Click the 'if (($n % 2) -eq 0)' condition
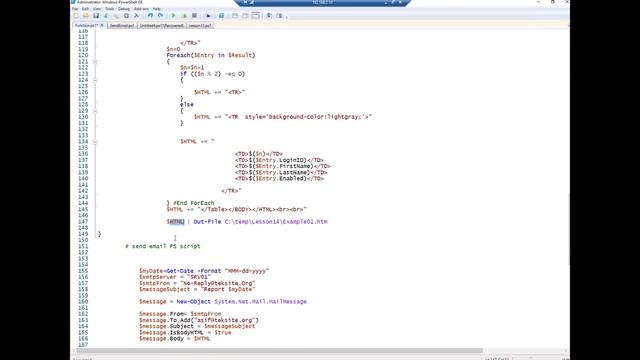The height and width of the screenshot is (360, 640). coord(212,74)
